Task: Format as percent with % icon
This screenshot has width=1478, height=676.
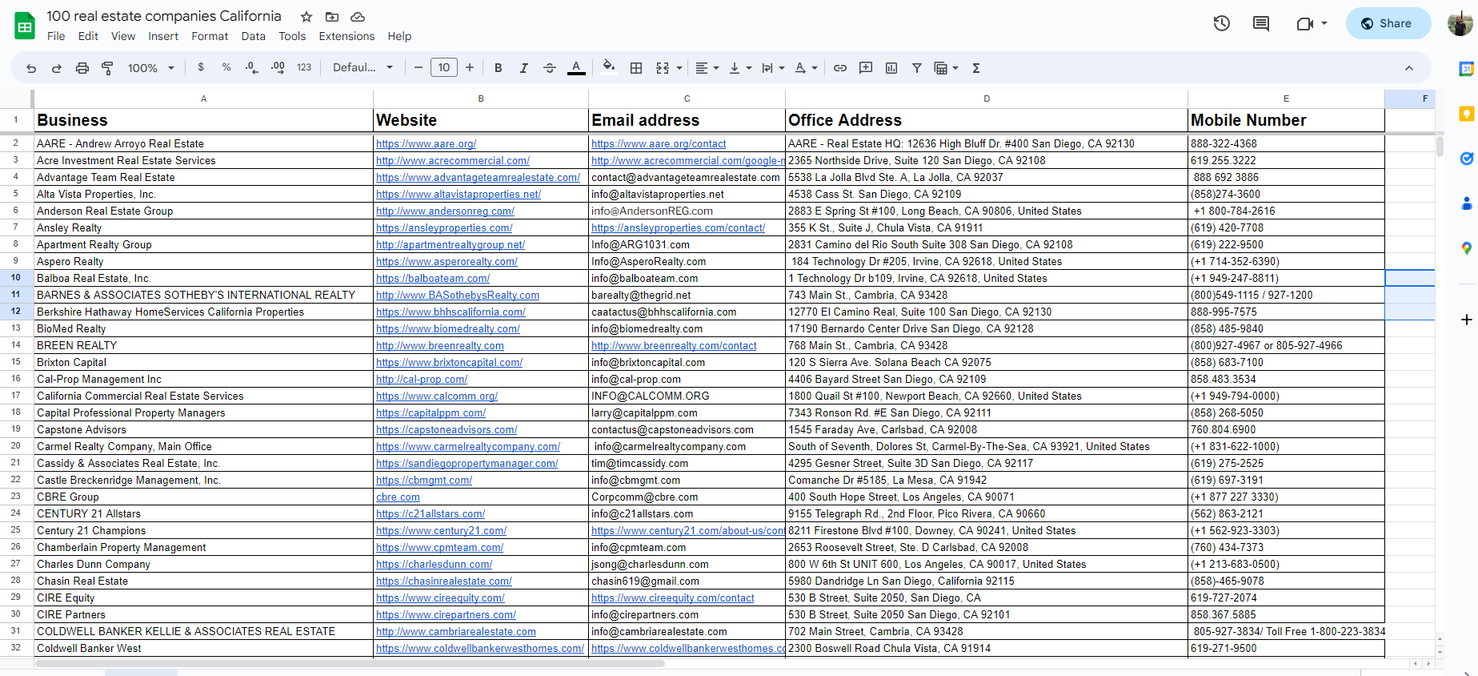Action: pyautogui.click(x=226, y=68)
